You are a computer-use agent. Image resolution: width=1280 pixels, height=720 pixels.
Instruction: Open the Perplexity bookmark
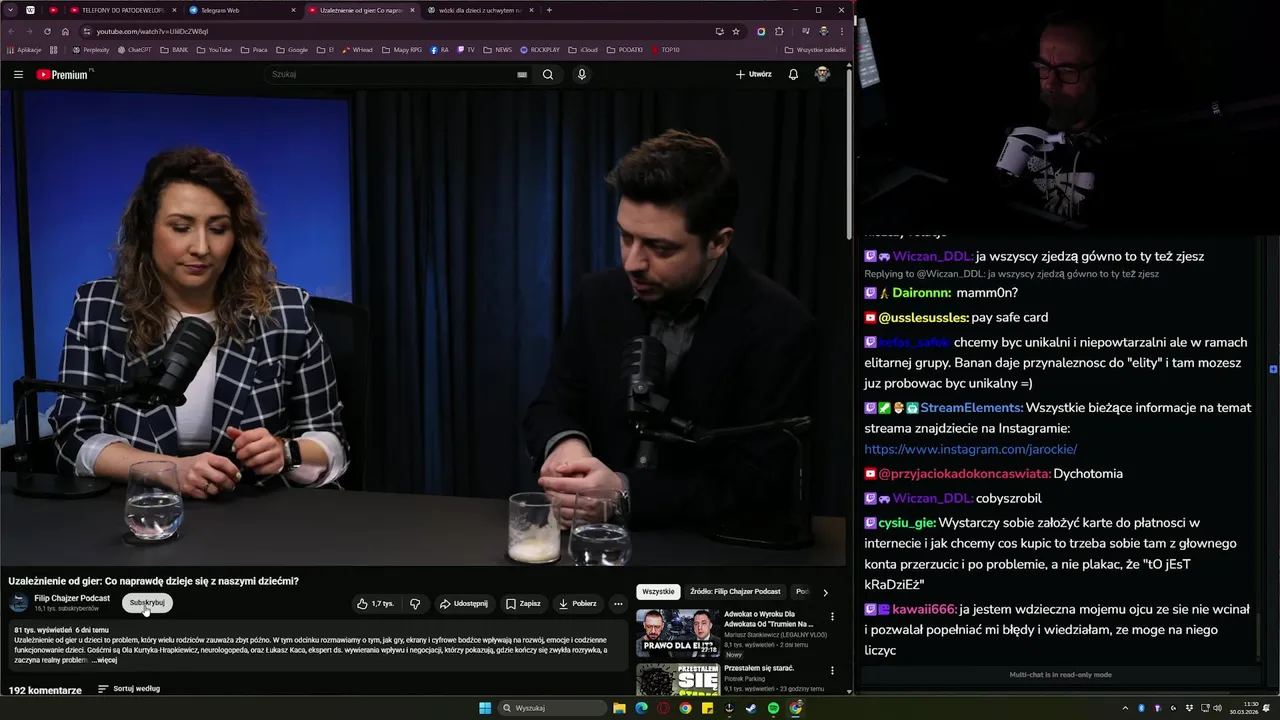91,49
